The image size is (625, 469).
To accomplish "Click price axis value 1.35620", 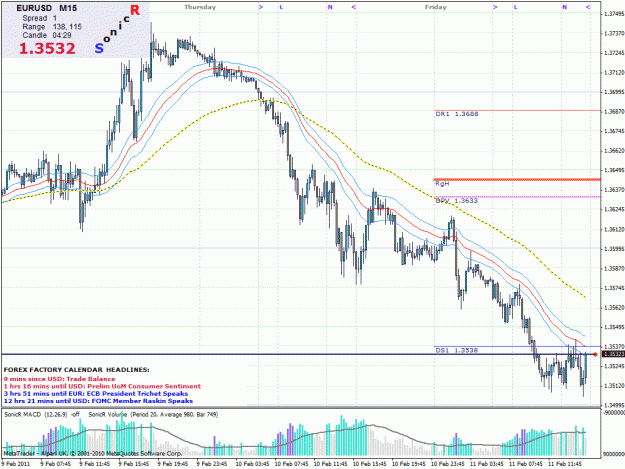I will 614,308.
